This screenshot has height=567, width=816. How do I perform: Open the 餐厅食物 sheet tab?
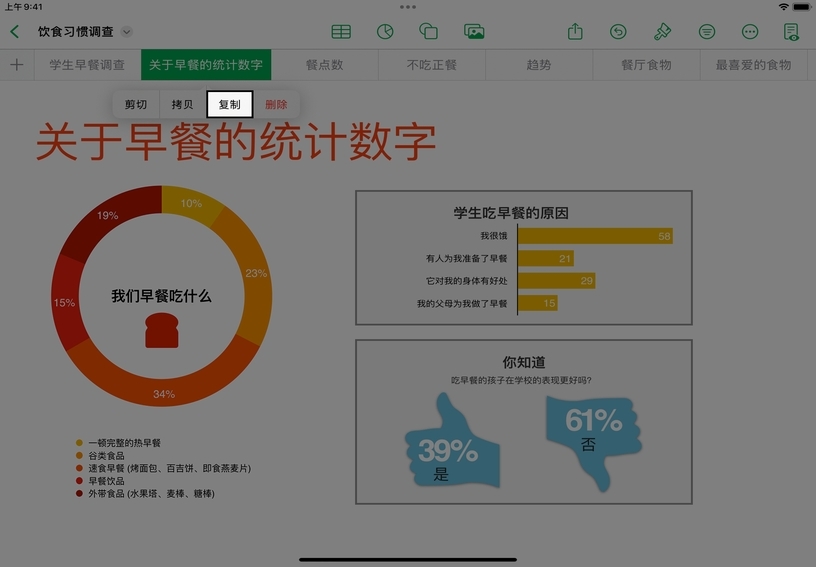coord(646,65)
